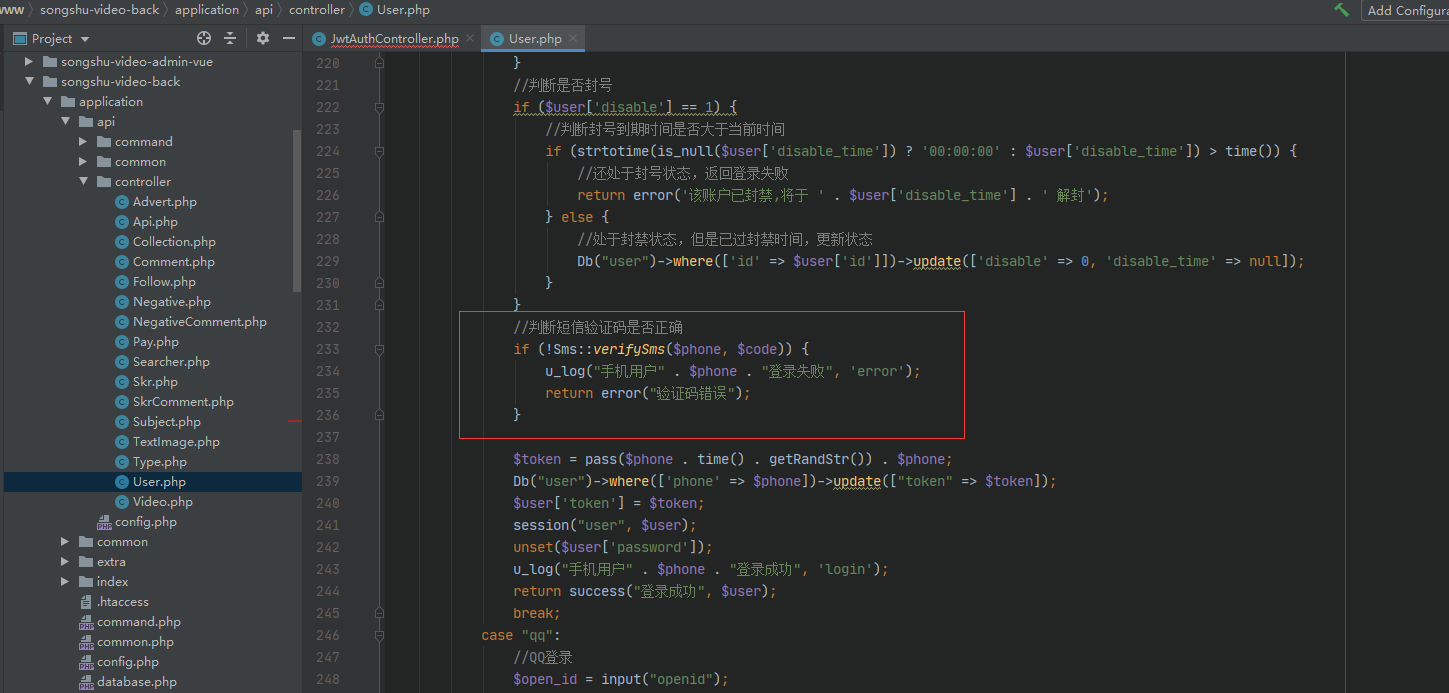Expand the command folder under api

(x=83, y=142)
